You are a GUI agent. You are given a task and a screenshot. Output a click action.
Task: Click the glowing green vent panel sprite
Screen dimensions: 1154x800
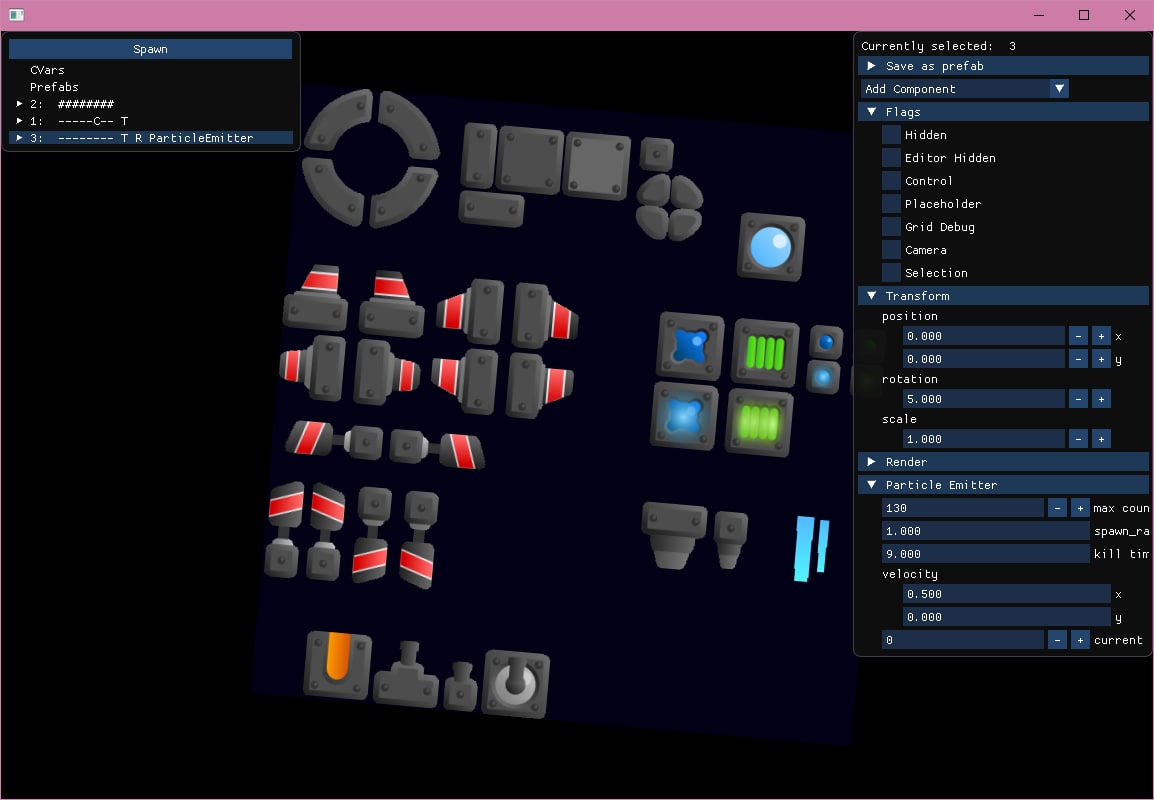click(x=760, y=423)
